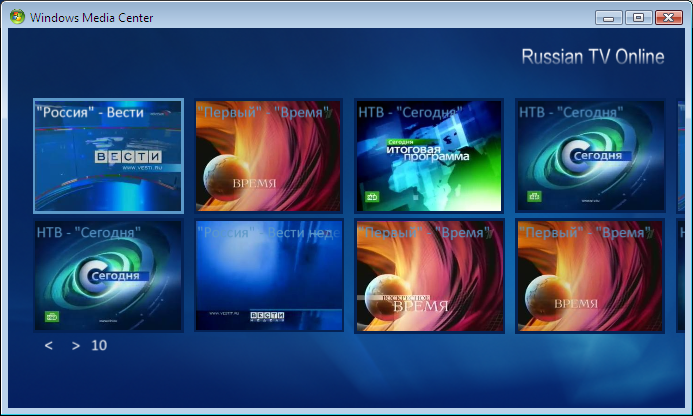Click the Windows Media Center title bar icon
Image resolution: width=693 pixels, height=416 pixels.
coord(17,17)
